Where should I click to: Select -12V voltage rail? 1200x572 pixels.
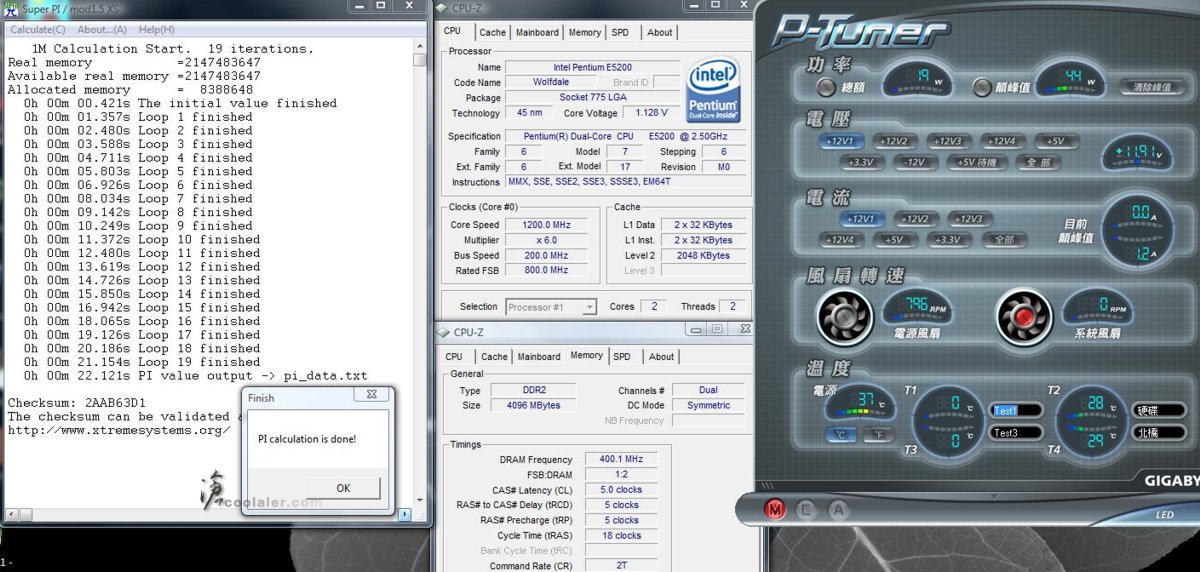(x=915, y=162)
